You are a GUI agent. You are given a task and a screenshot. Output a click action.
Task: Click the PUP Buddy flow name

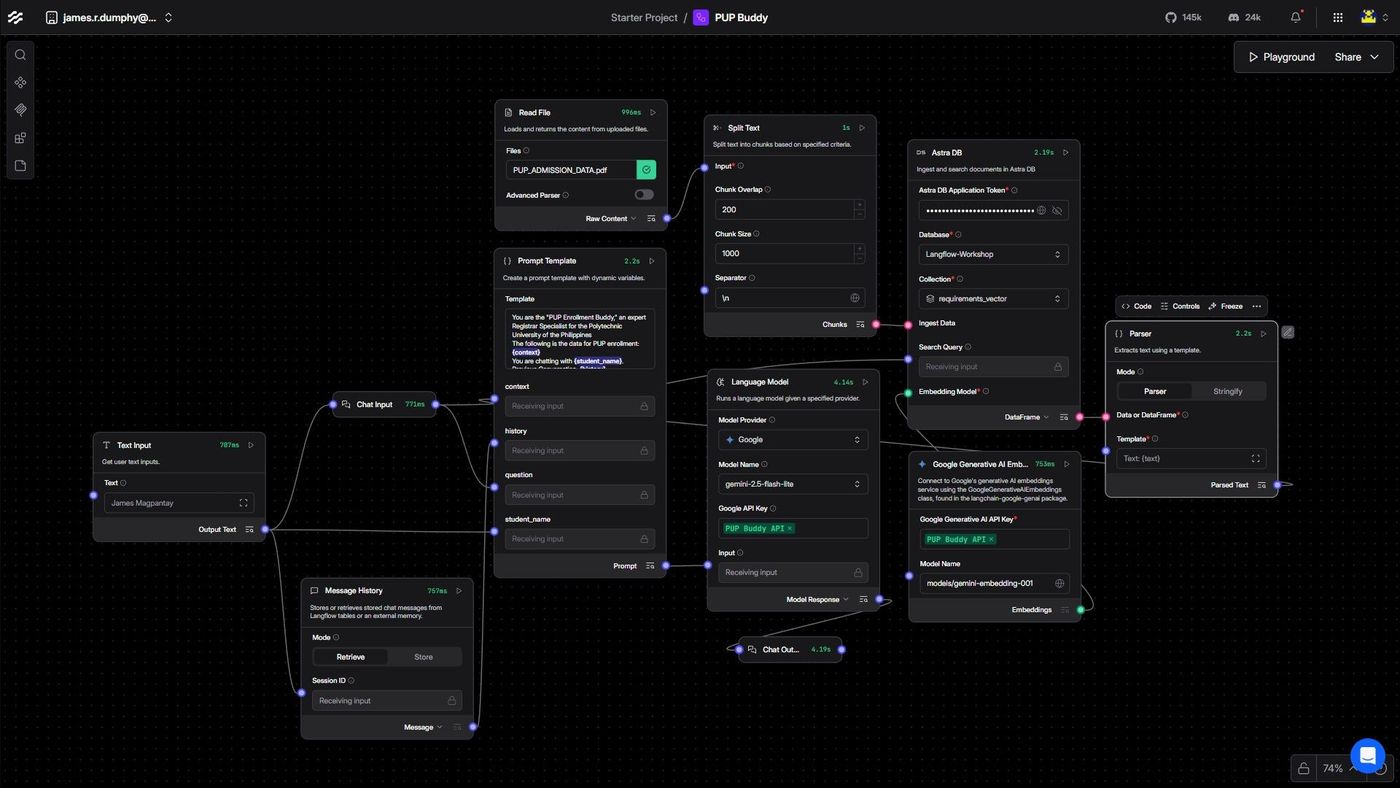tap(741, 17)
